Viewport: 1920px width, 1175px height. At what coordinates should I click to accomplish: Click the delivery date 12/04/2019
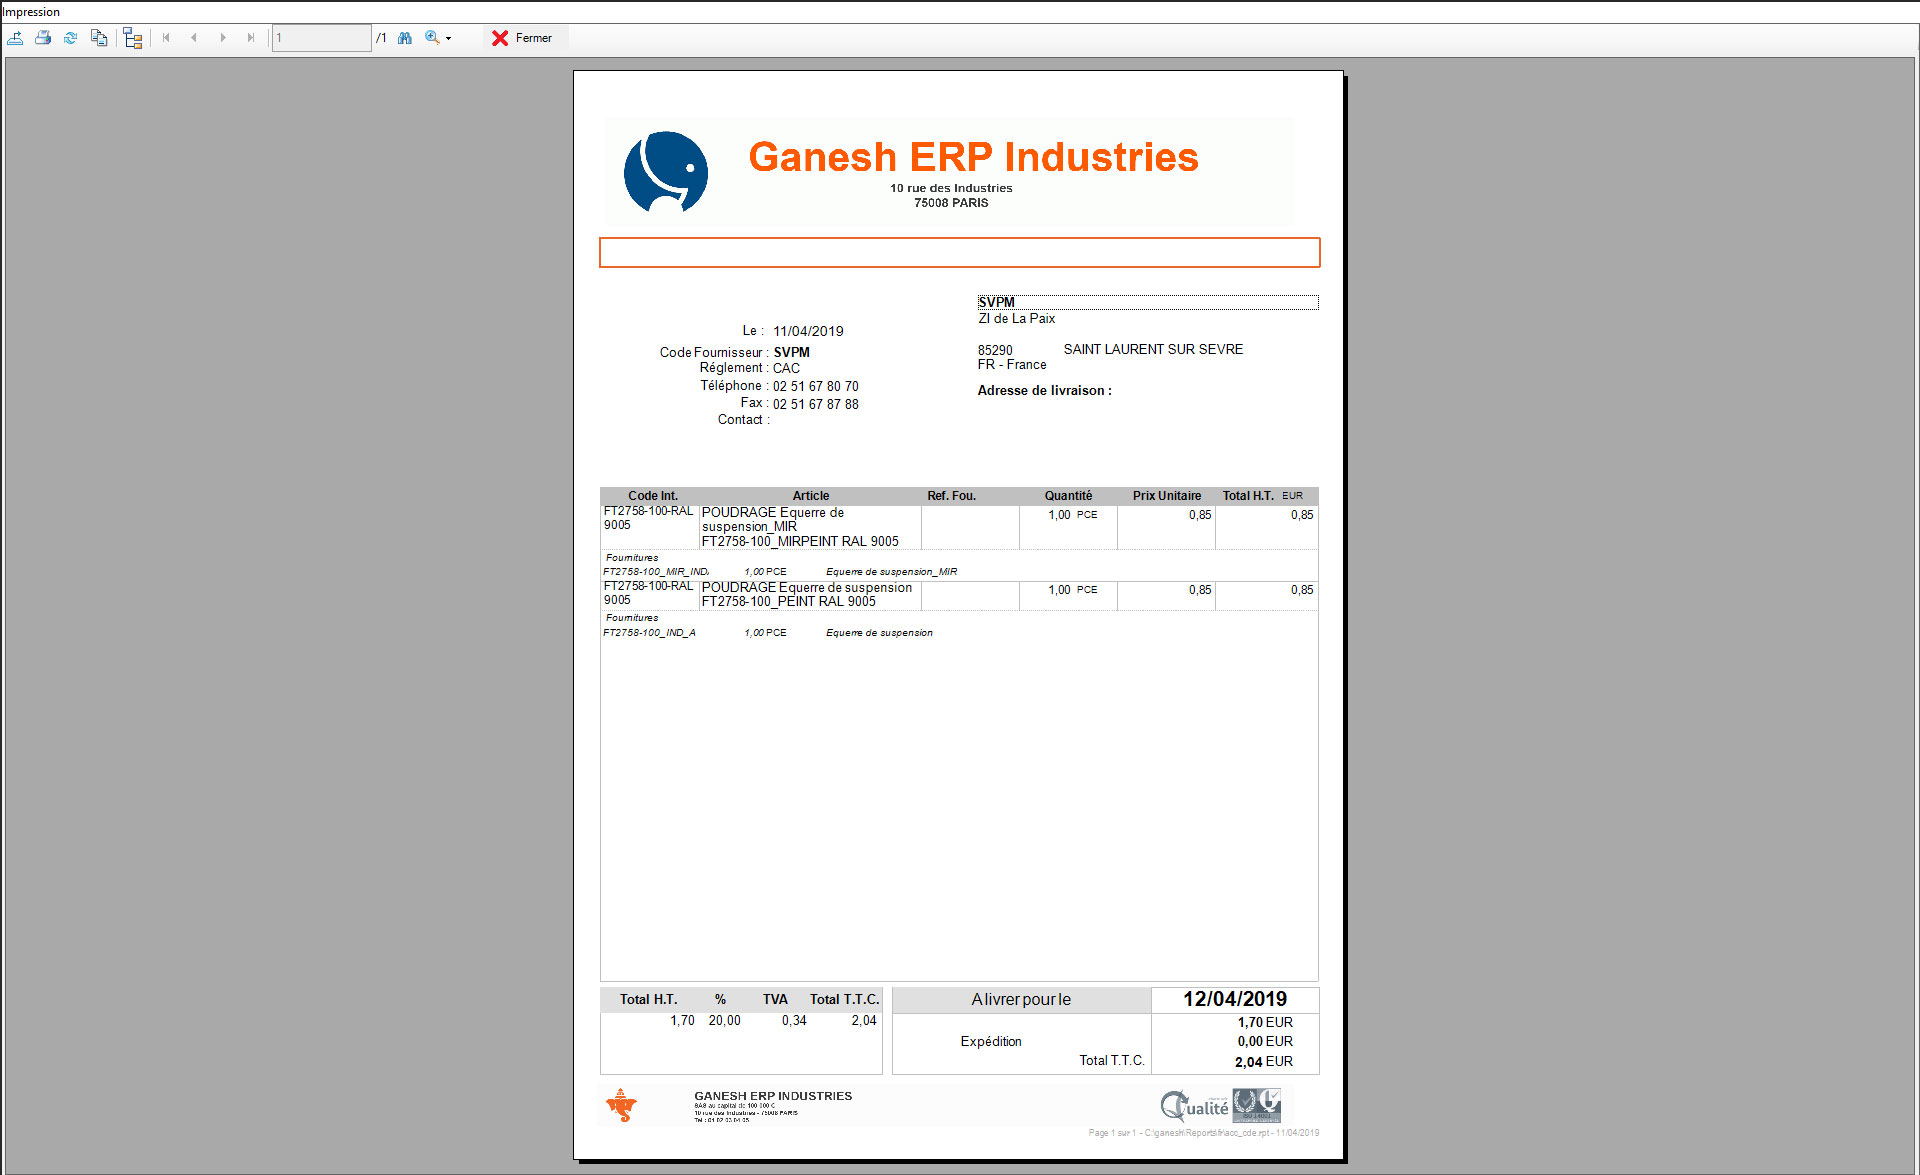point(1234,999)
